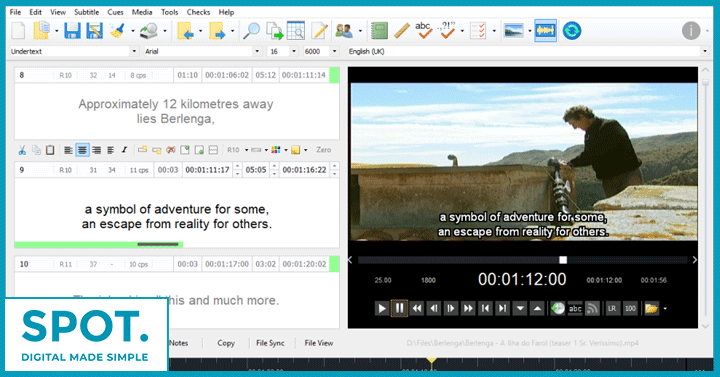The height and width of the screenshot is (377, 720).
Task: Click the Zero button
Action: (323, 150)
